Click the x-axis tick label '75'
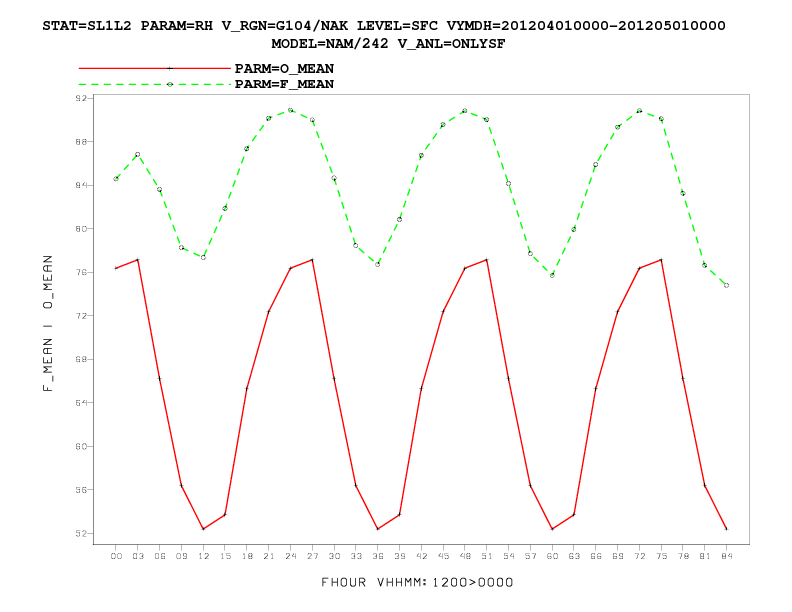 (661, 556)
